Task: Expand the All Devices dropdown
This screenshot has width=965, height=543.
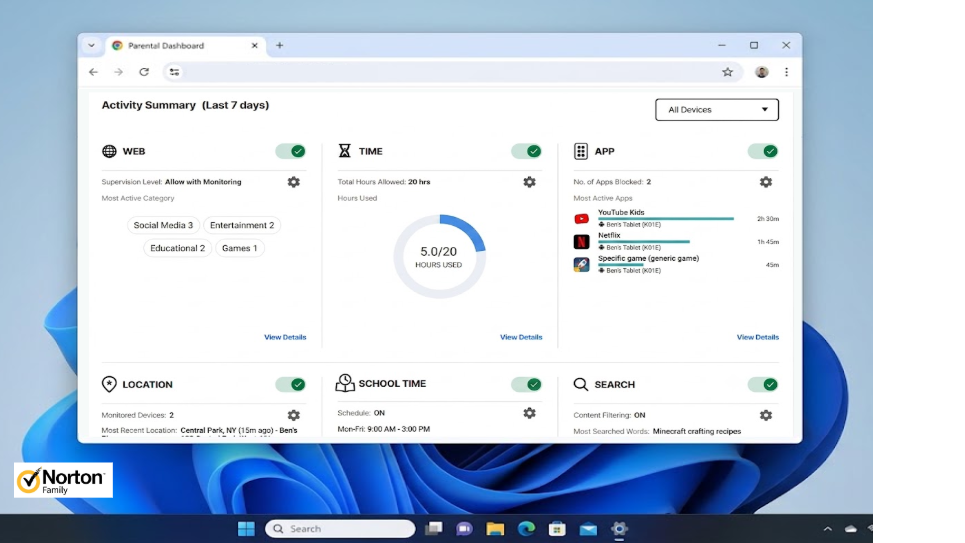Action: [717, 110]
